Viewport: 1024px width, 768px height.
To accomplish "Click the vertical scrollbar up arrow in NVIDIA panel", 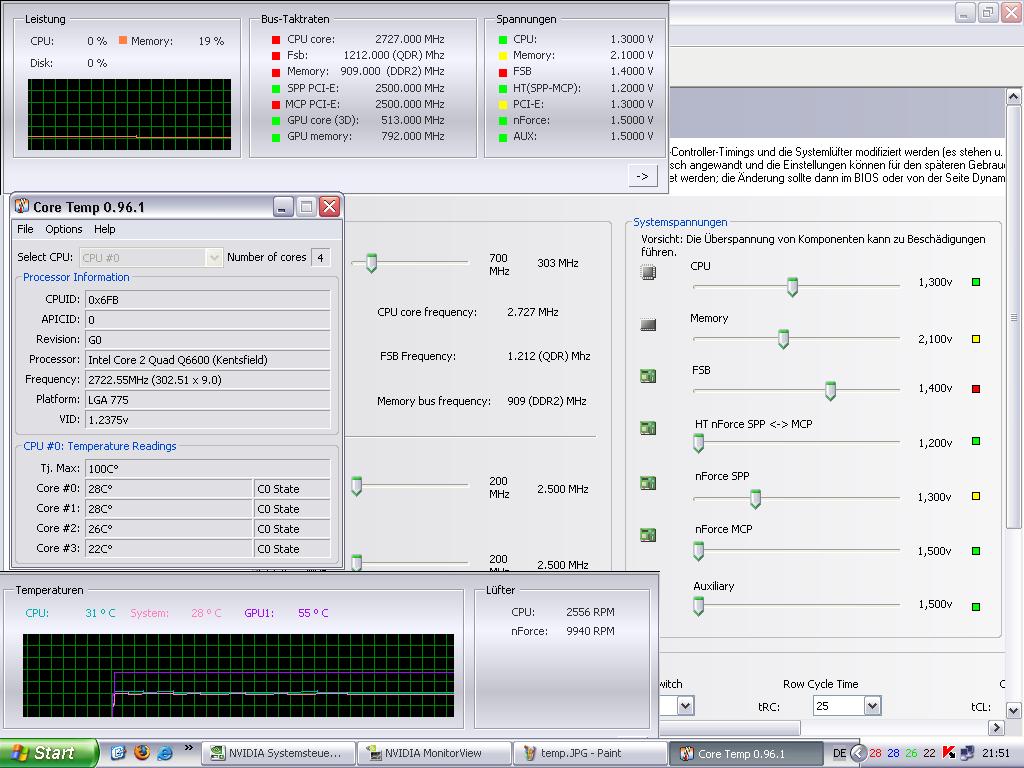I will coord(1013,97).
